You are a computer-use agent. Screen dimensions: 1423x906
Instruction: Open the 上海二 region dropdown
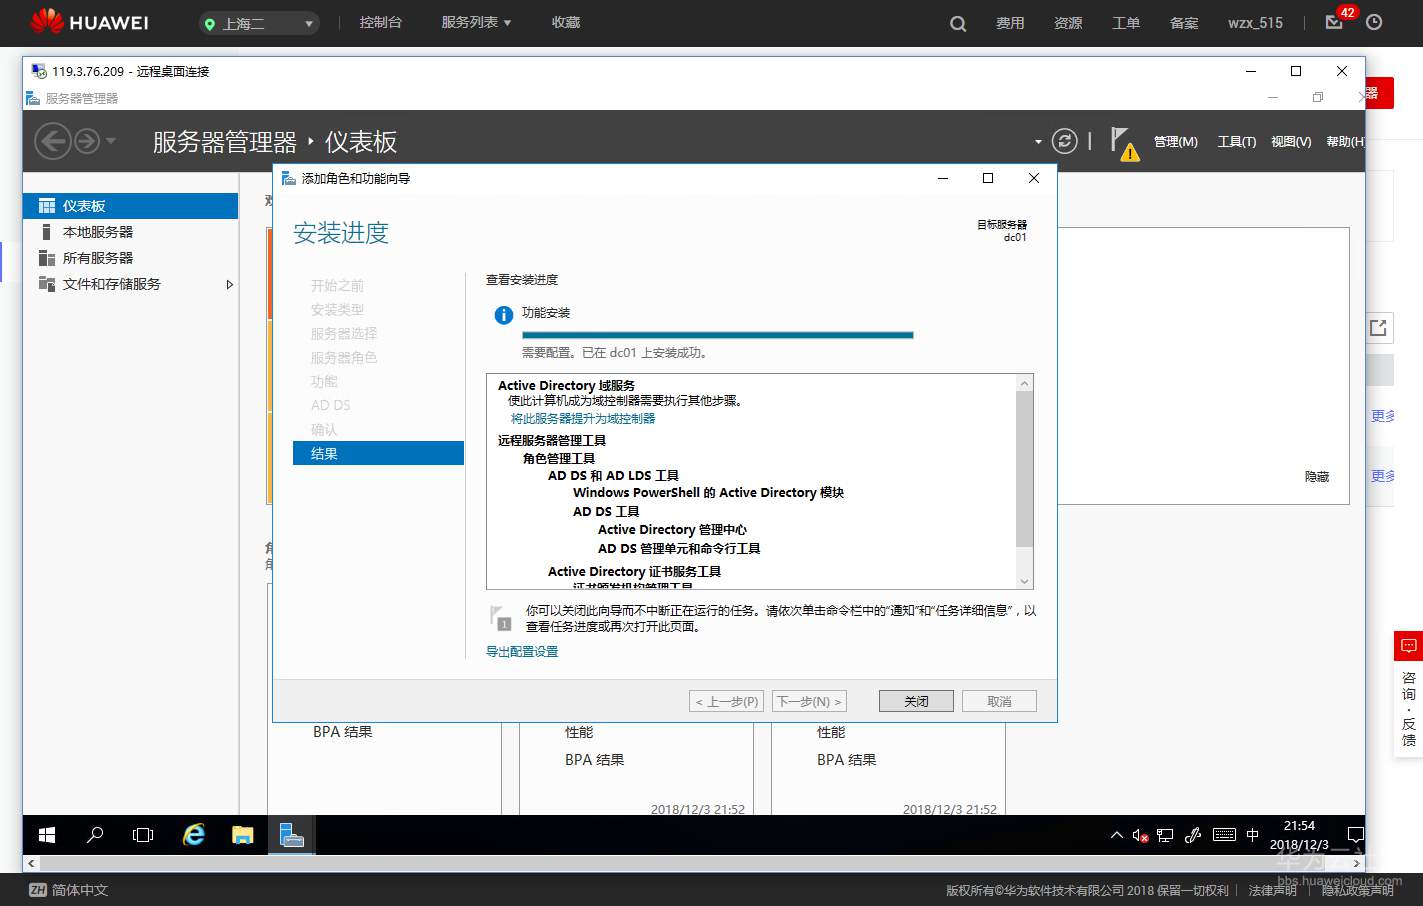point(258,22)
